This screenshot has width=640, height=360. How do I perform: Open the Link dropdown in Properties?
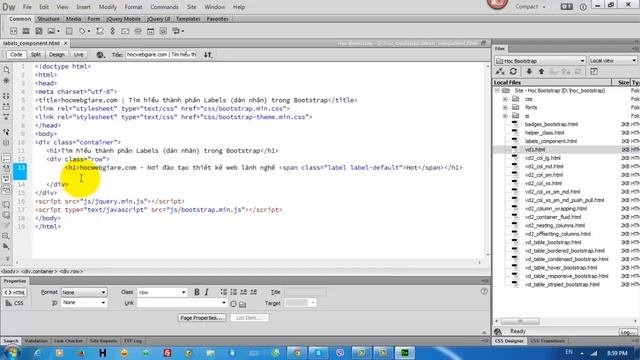[182, 303]
